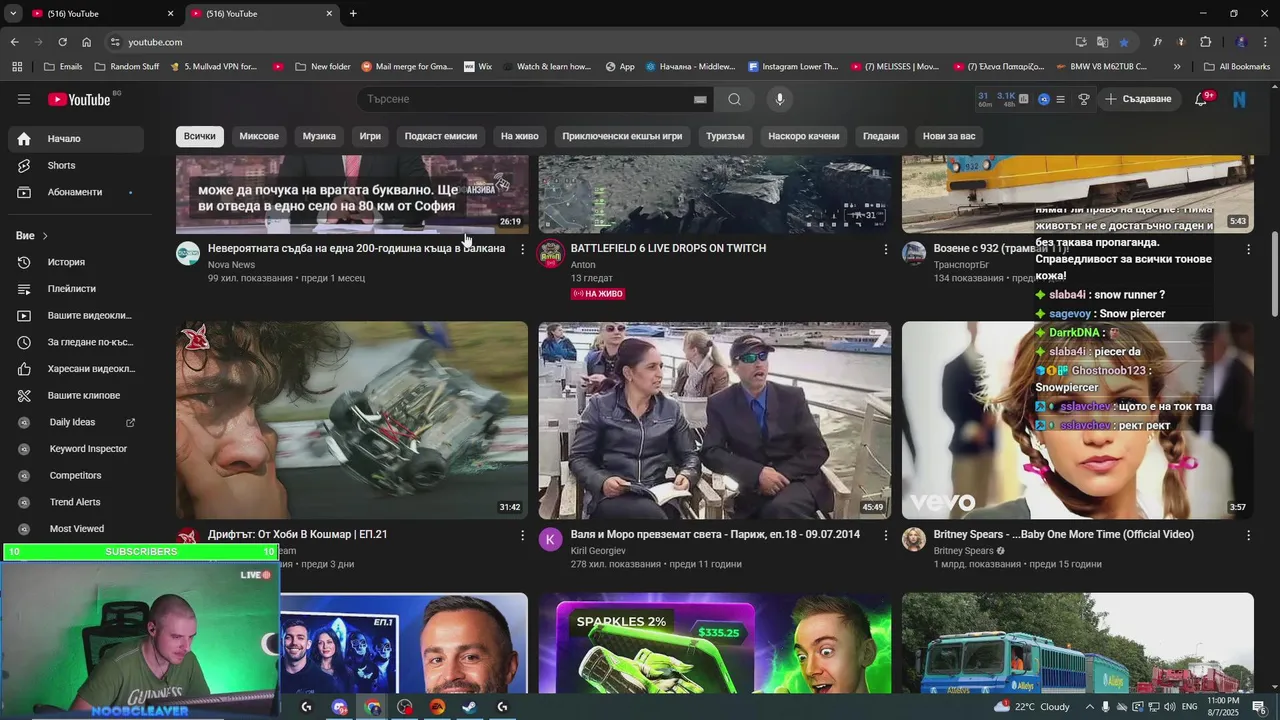The height and width of the screenshot is (720, 1280).
Task: Open Daily Ideas sidebar link
Action: click(x=76, y=422)
